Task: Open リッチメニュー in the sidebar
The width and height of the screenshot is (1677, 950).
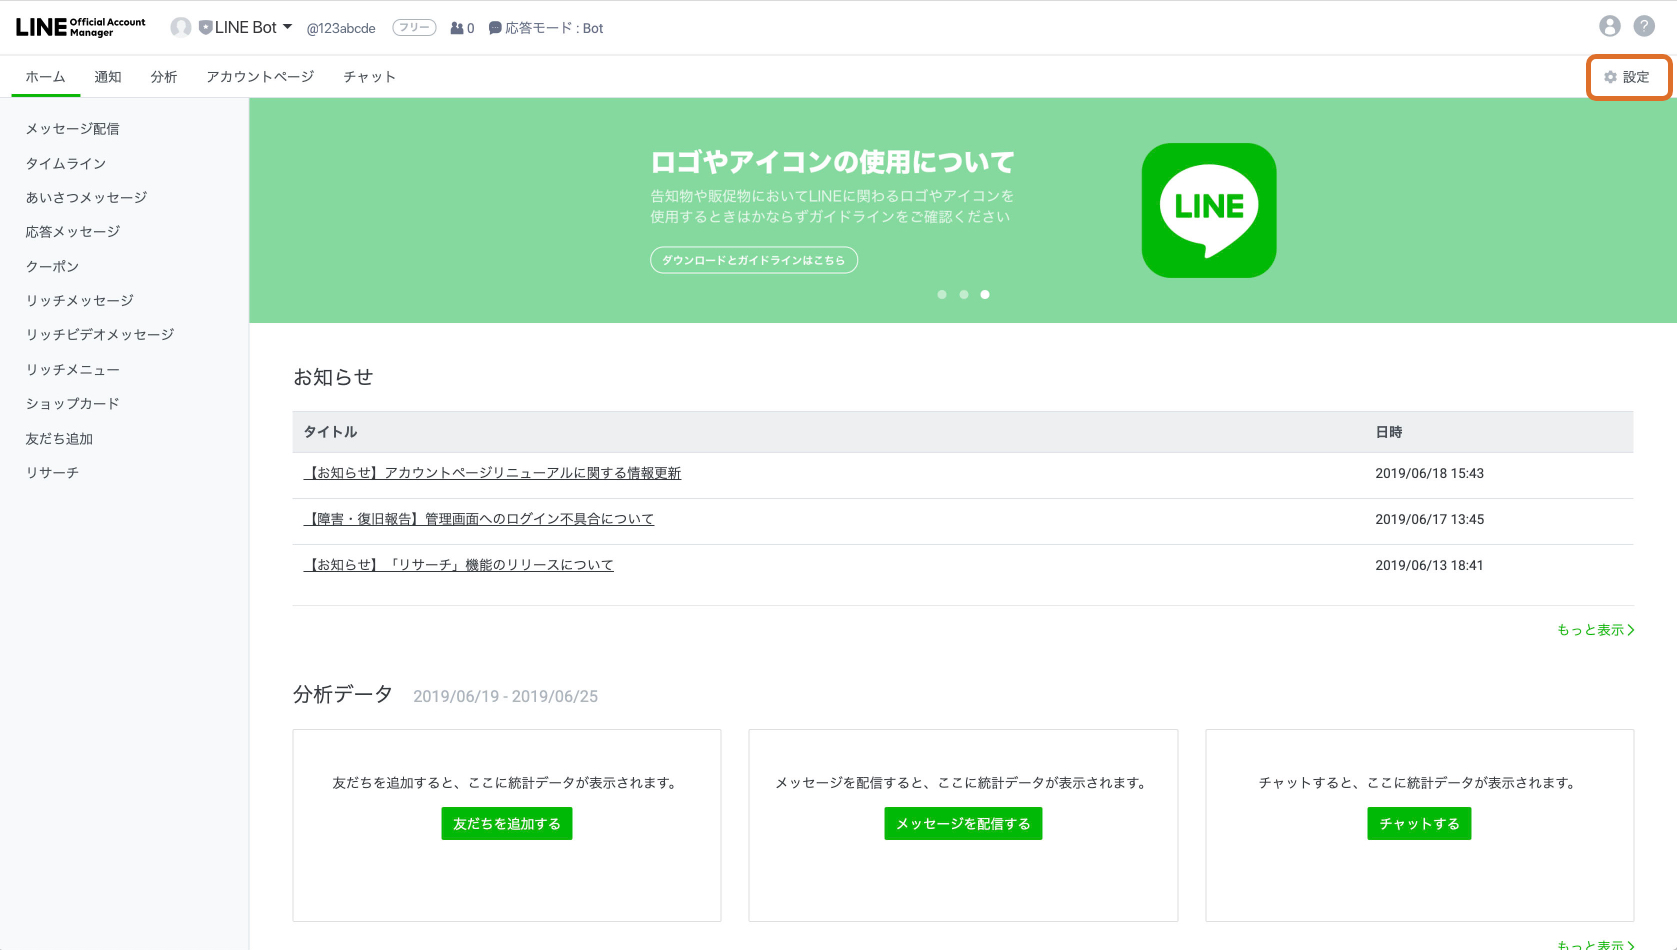Action: (x=72, y=370)
